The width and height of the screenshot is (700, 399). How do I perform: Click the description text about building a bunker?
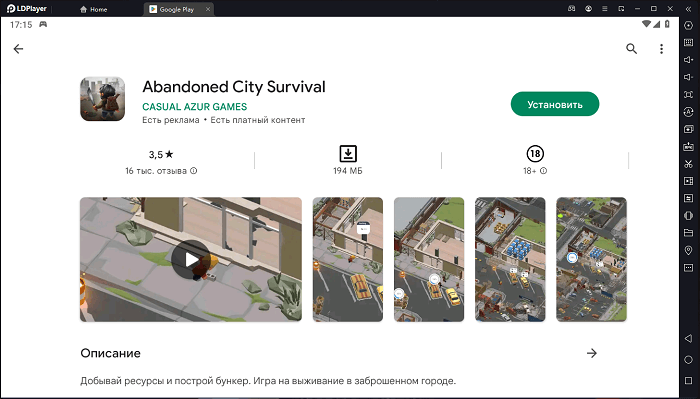click(x=268, y=381)
